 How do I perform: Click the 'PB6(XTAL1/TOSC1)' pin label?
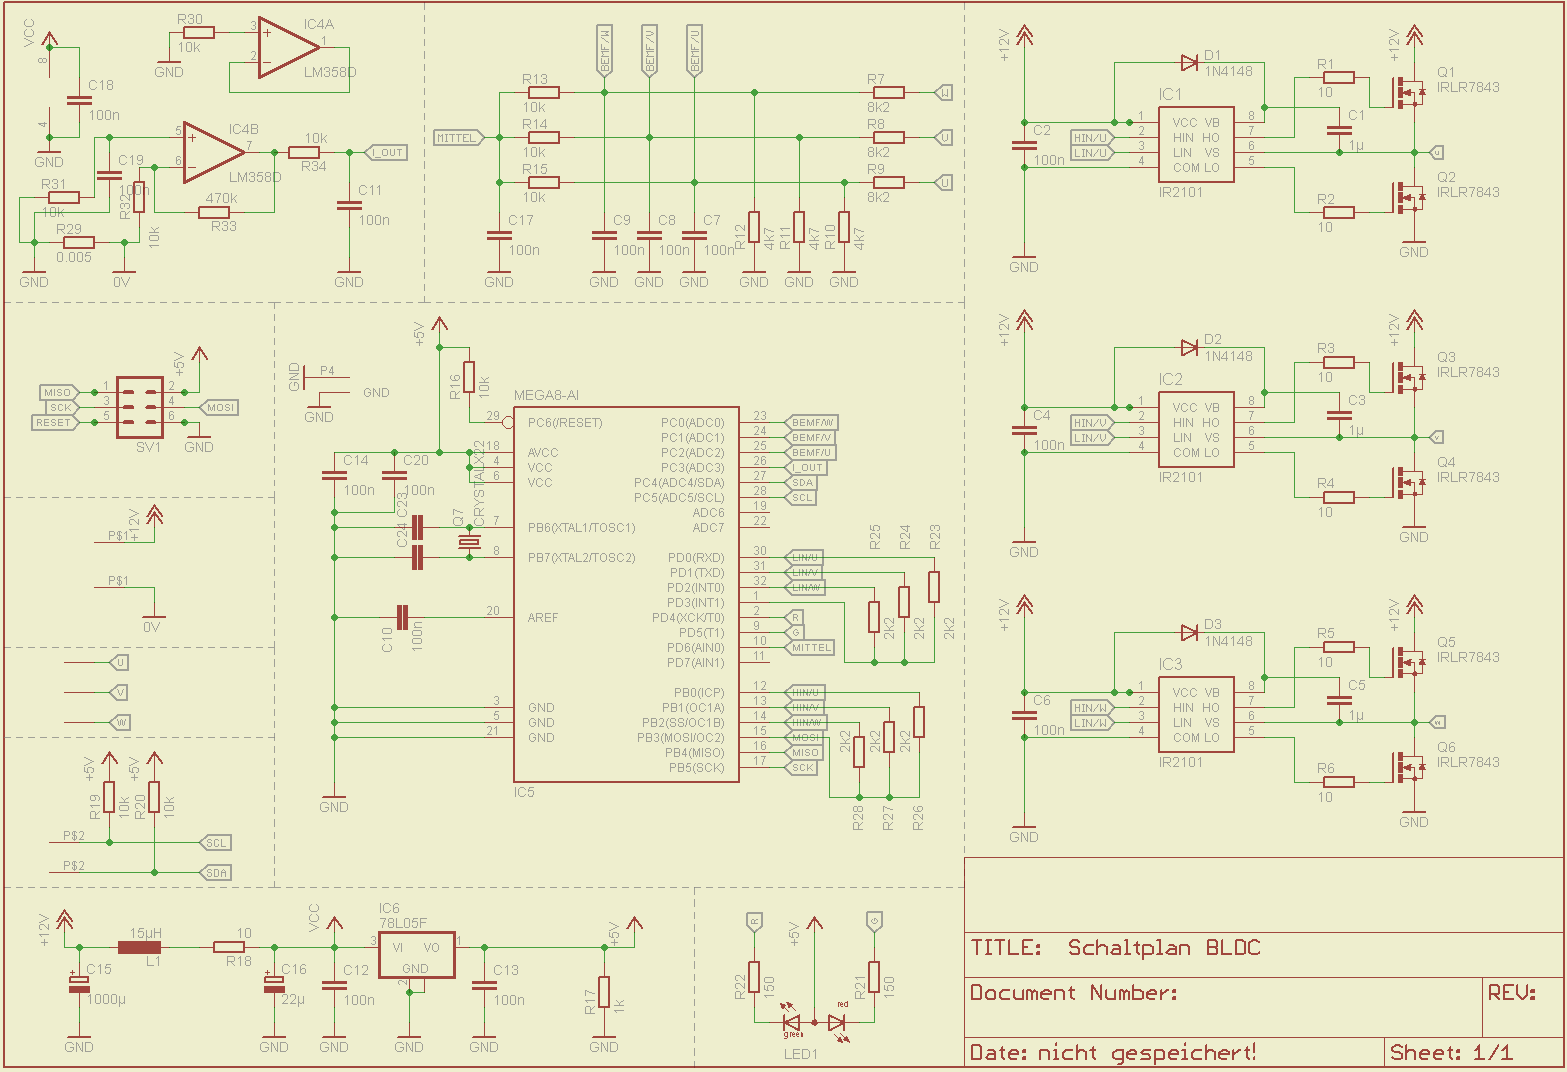pyautogui.click(x=582, y=527)
